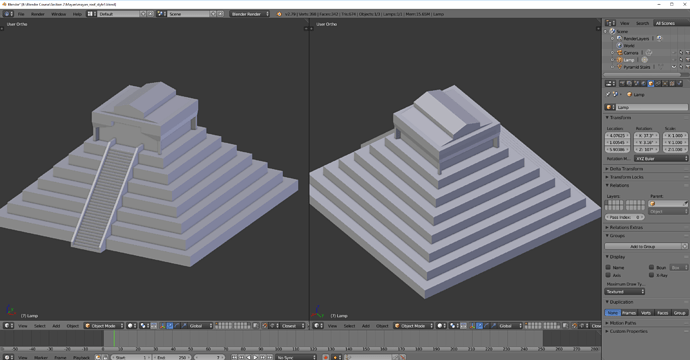Open the File menu
Screen dimensions: 690x360
coord(21,14)
